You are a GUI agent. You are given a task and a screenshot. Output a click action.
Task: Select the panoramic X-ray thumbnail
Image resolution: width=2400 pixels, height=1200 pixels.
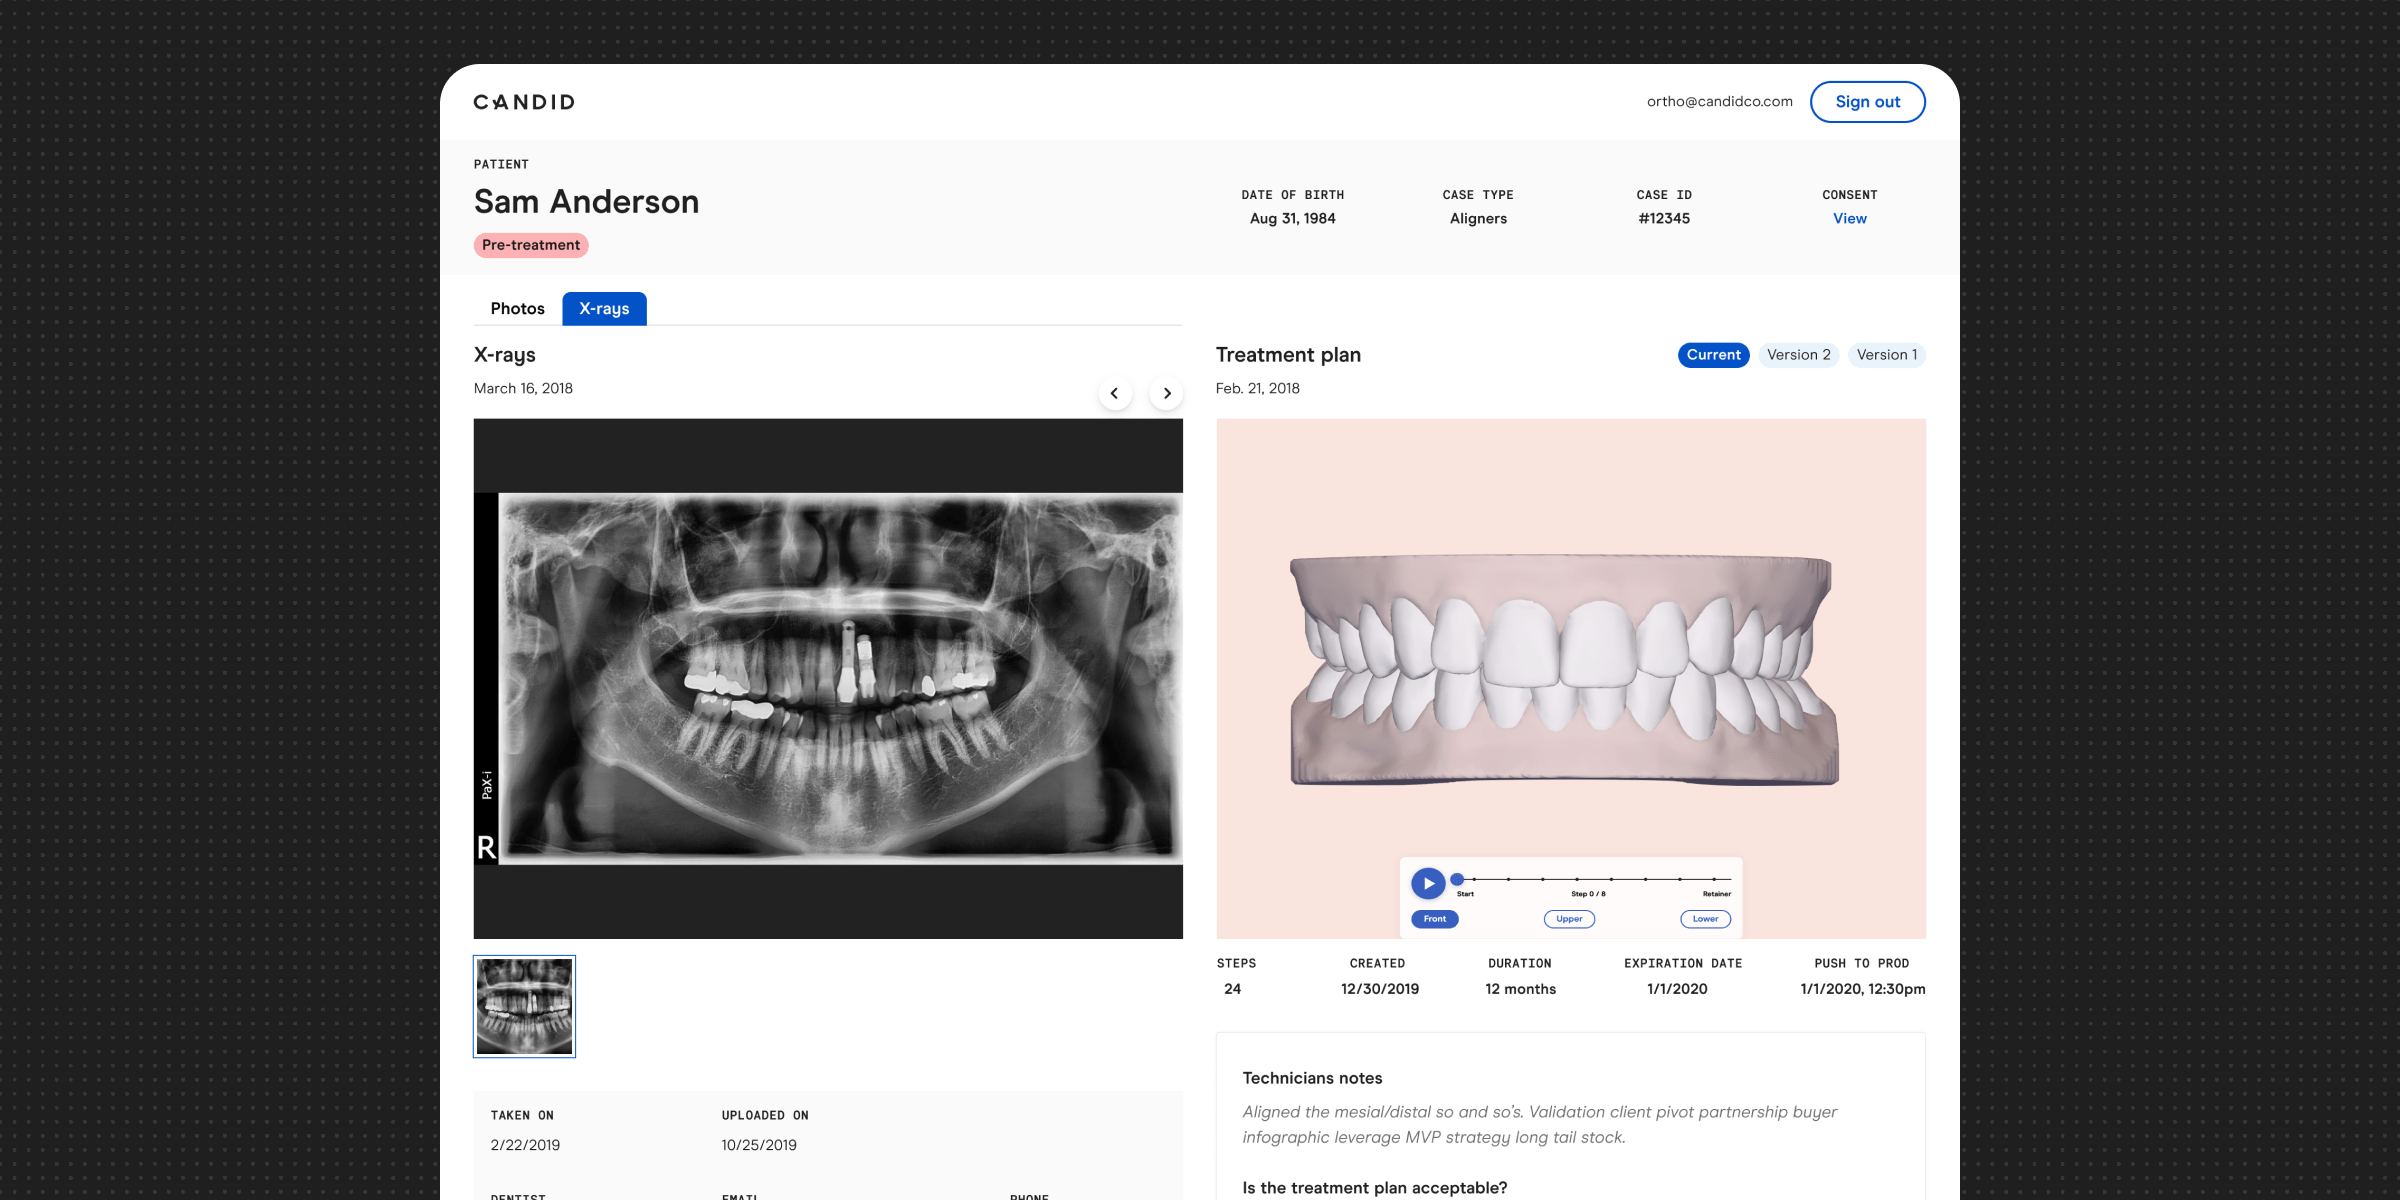(x=524, y=1006)
